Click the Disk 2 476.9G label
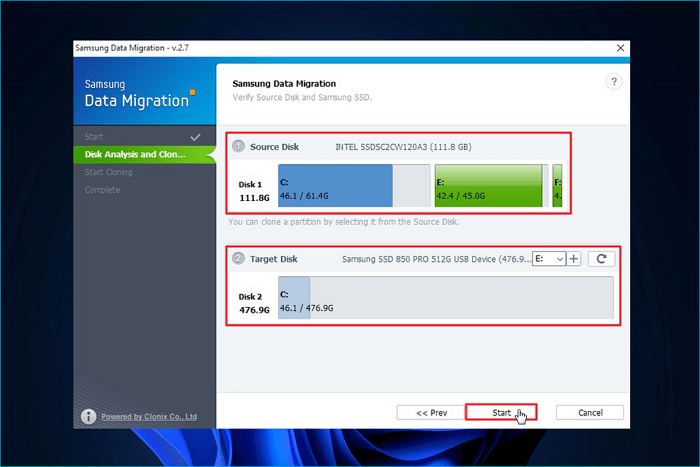700x467 pixels. click(254, 303)
